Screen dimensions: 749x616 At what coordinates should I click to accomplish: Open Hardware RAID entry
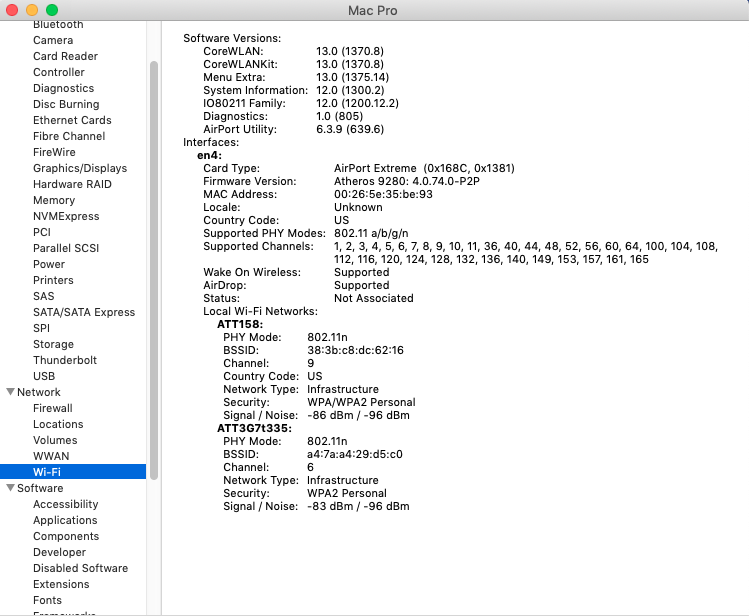tap(72, 184)
